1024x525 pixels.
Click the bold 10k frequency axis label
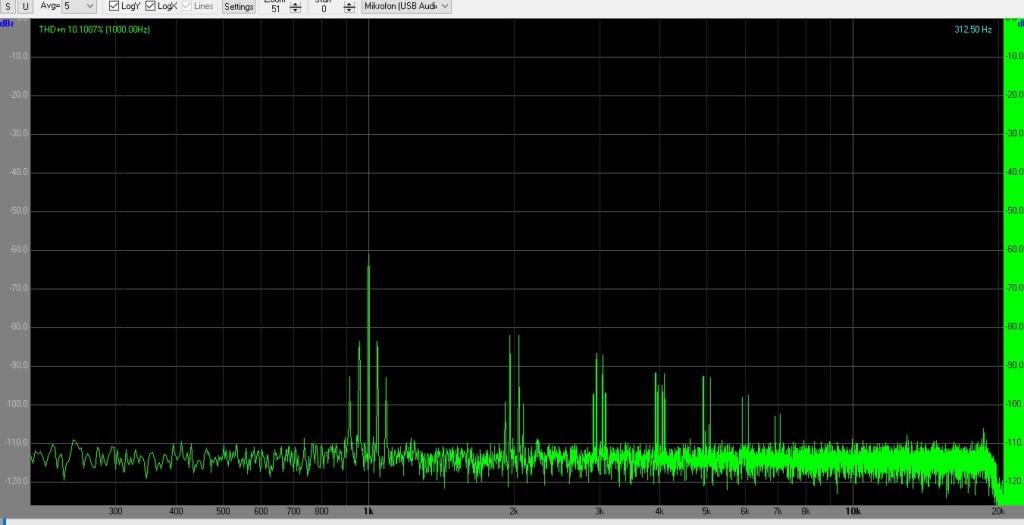852,511
